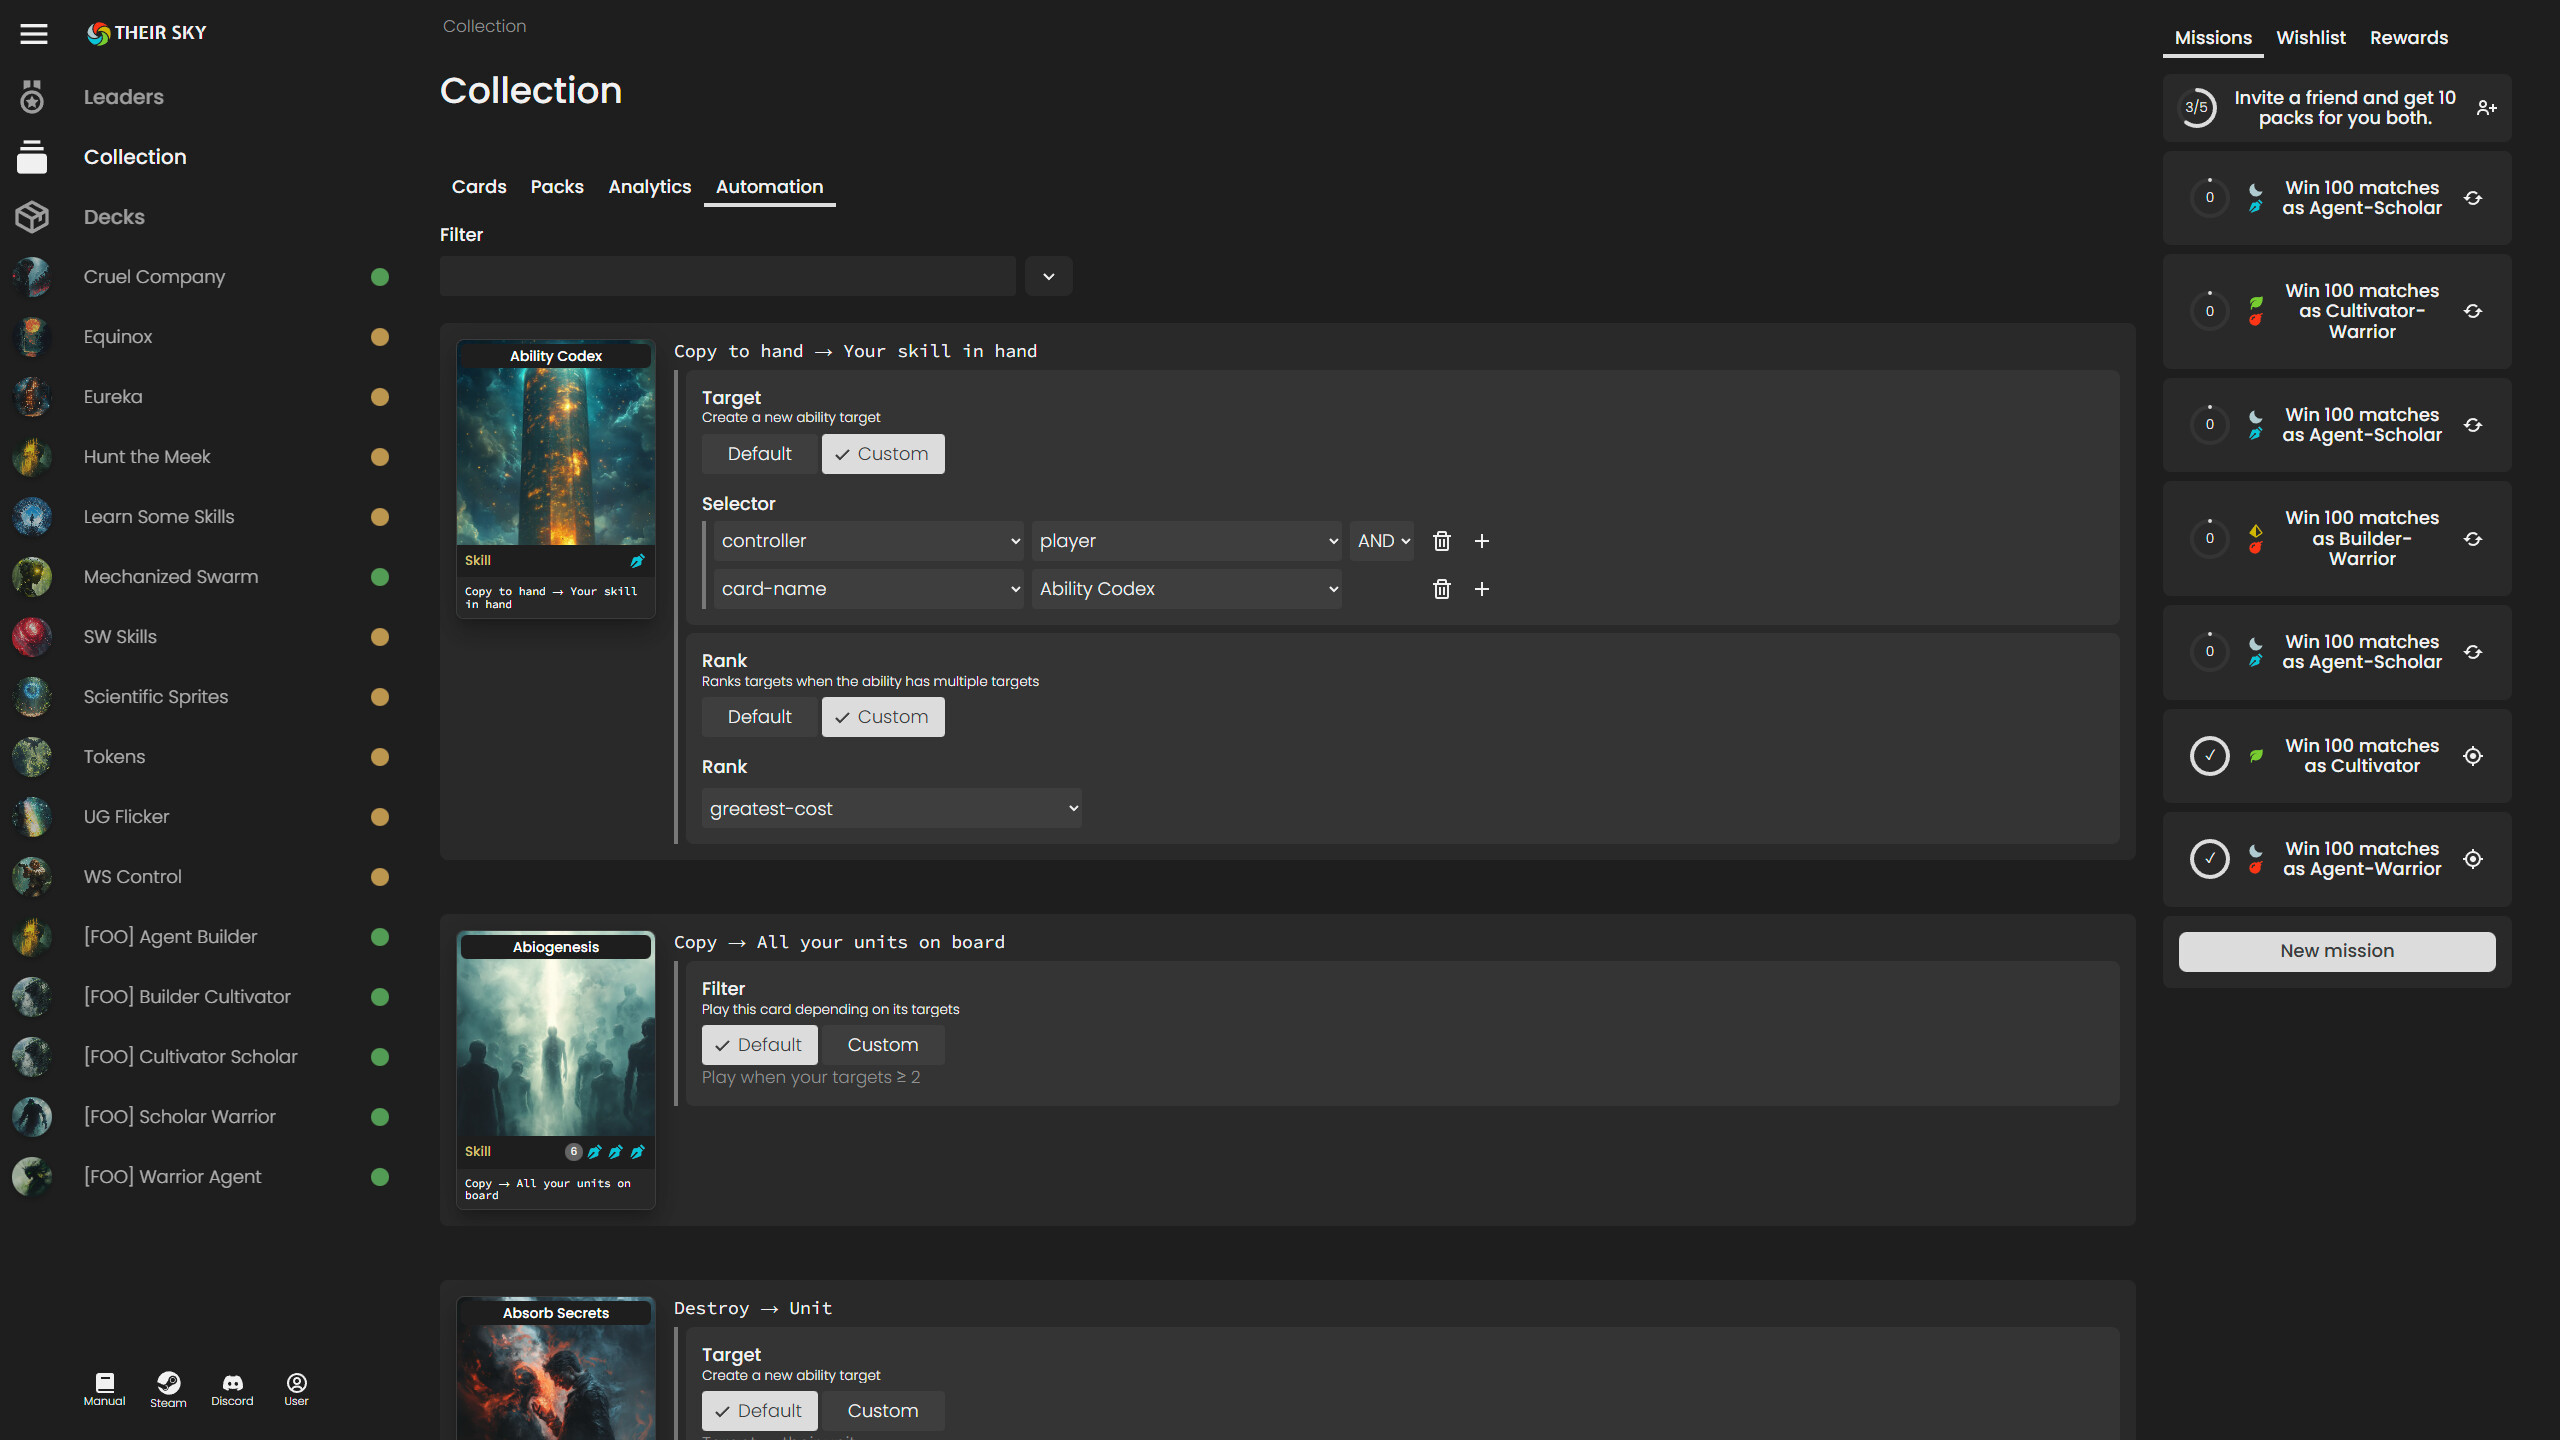
Task: View progress ring on completed Cultivator mission
Action: (2210, 756)
